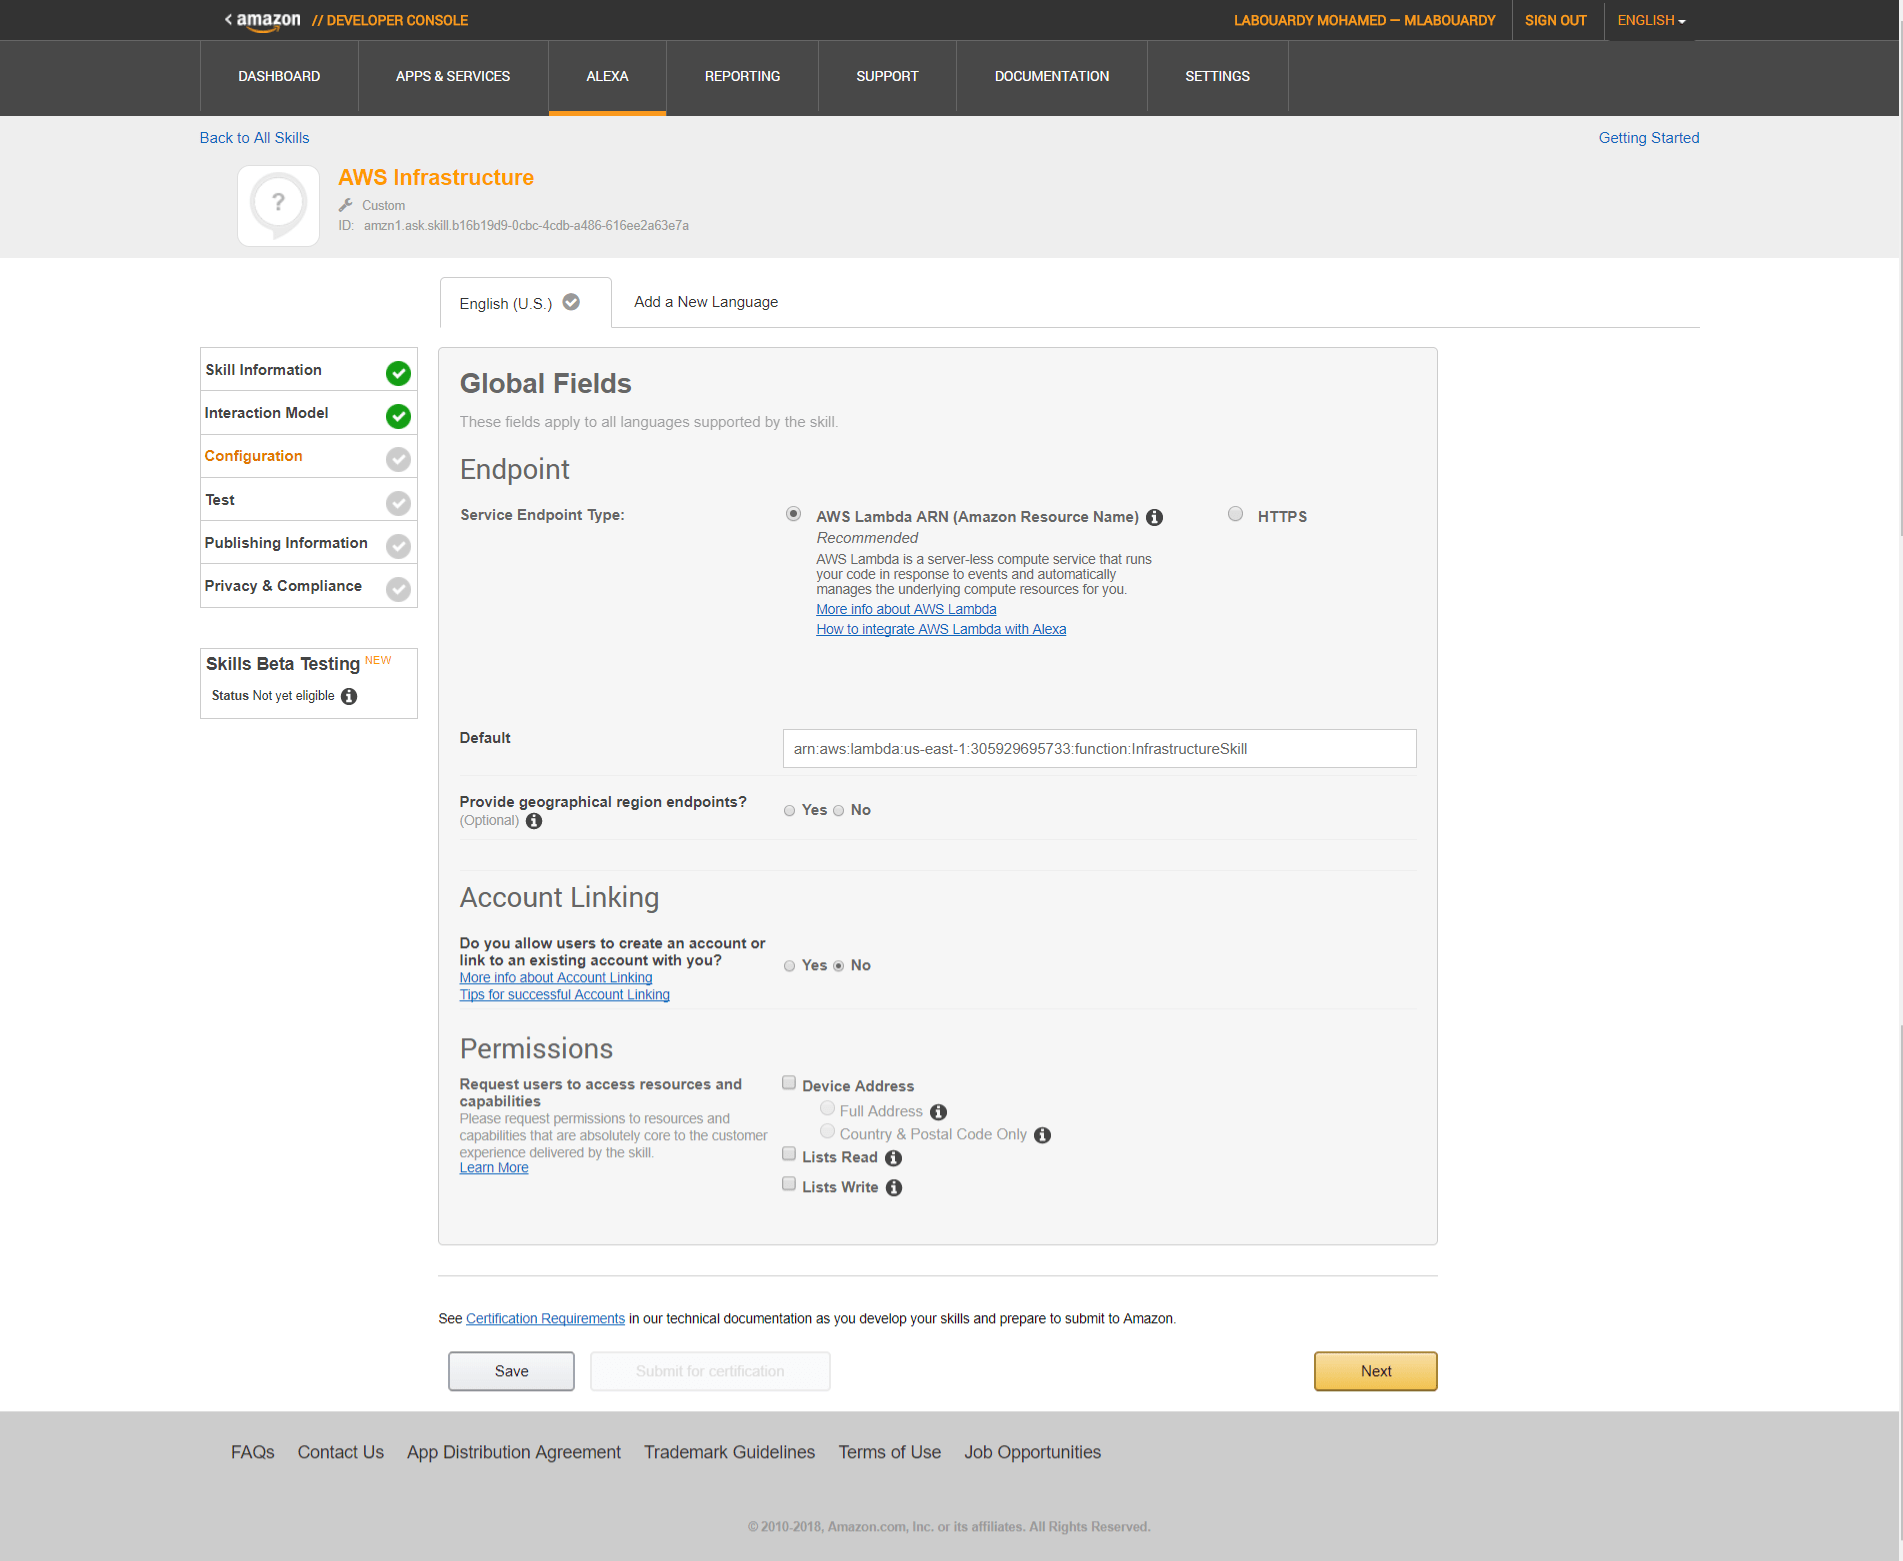Click the green checkmark on Interaction Model
The width and height of the screenshot is (1903, 1561).
pos(398,416)
